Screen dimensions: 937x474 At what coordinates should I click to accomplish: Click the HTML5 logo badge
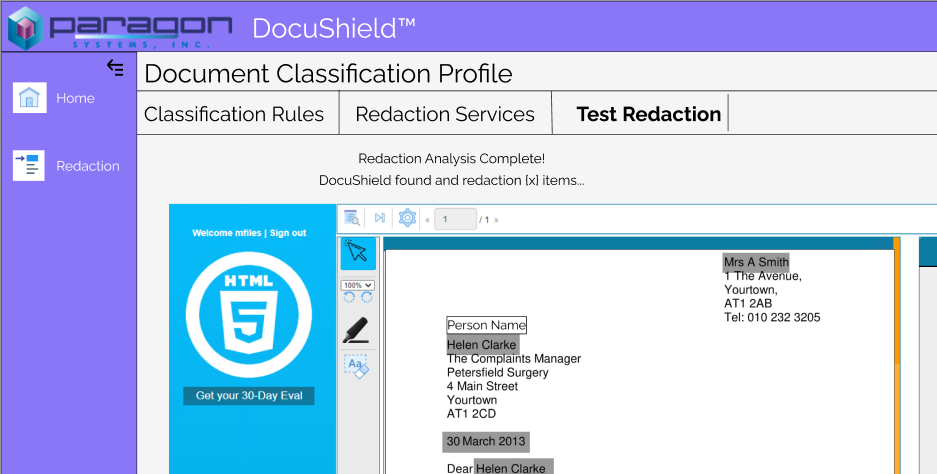pyautogui.click(x=249, y=314)
